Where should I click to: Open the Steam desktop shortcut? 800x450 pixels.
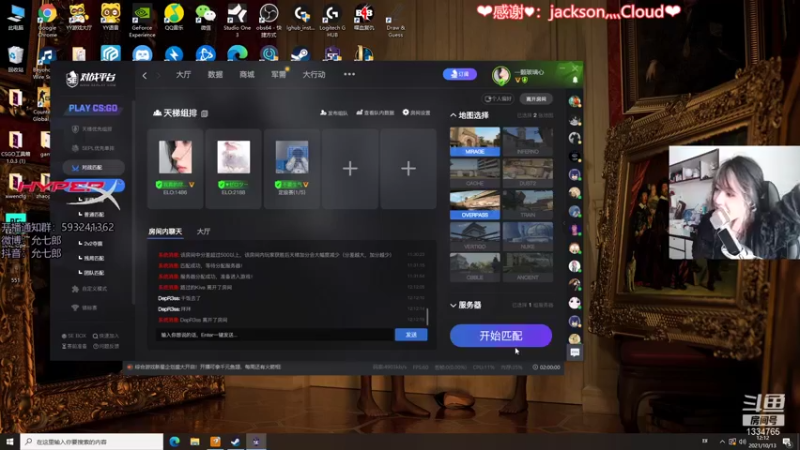(300, 55)
